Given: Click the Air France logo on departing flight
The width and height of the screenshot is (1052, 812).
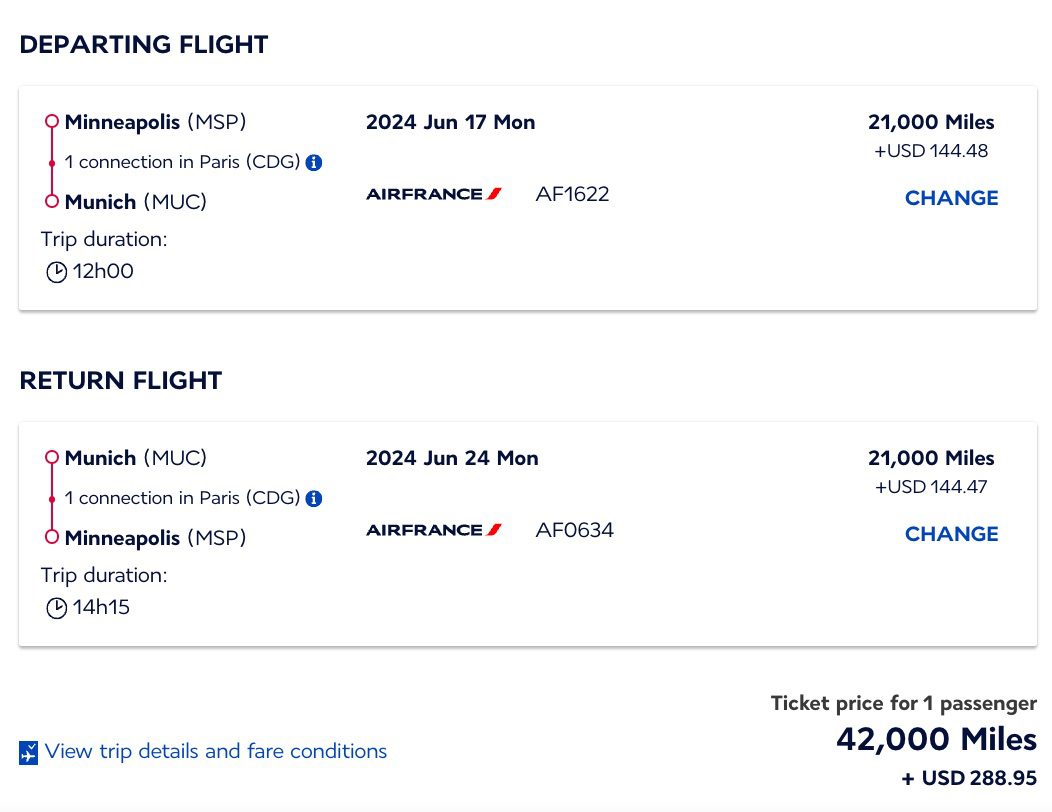Looking at the screenshot, I should click(x=433, y=194).
